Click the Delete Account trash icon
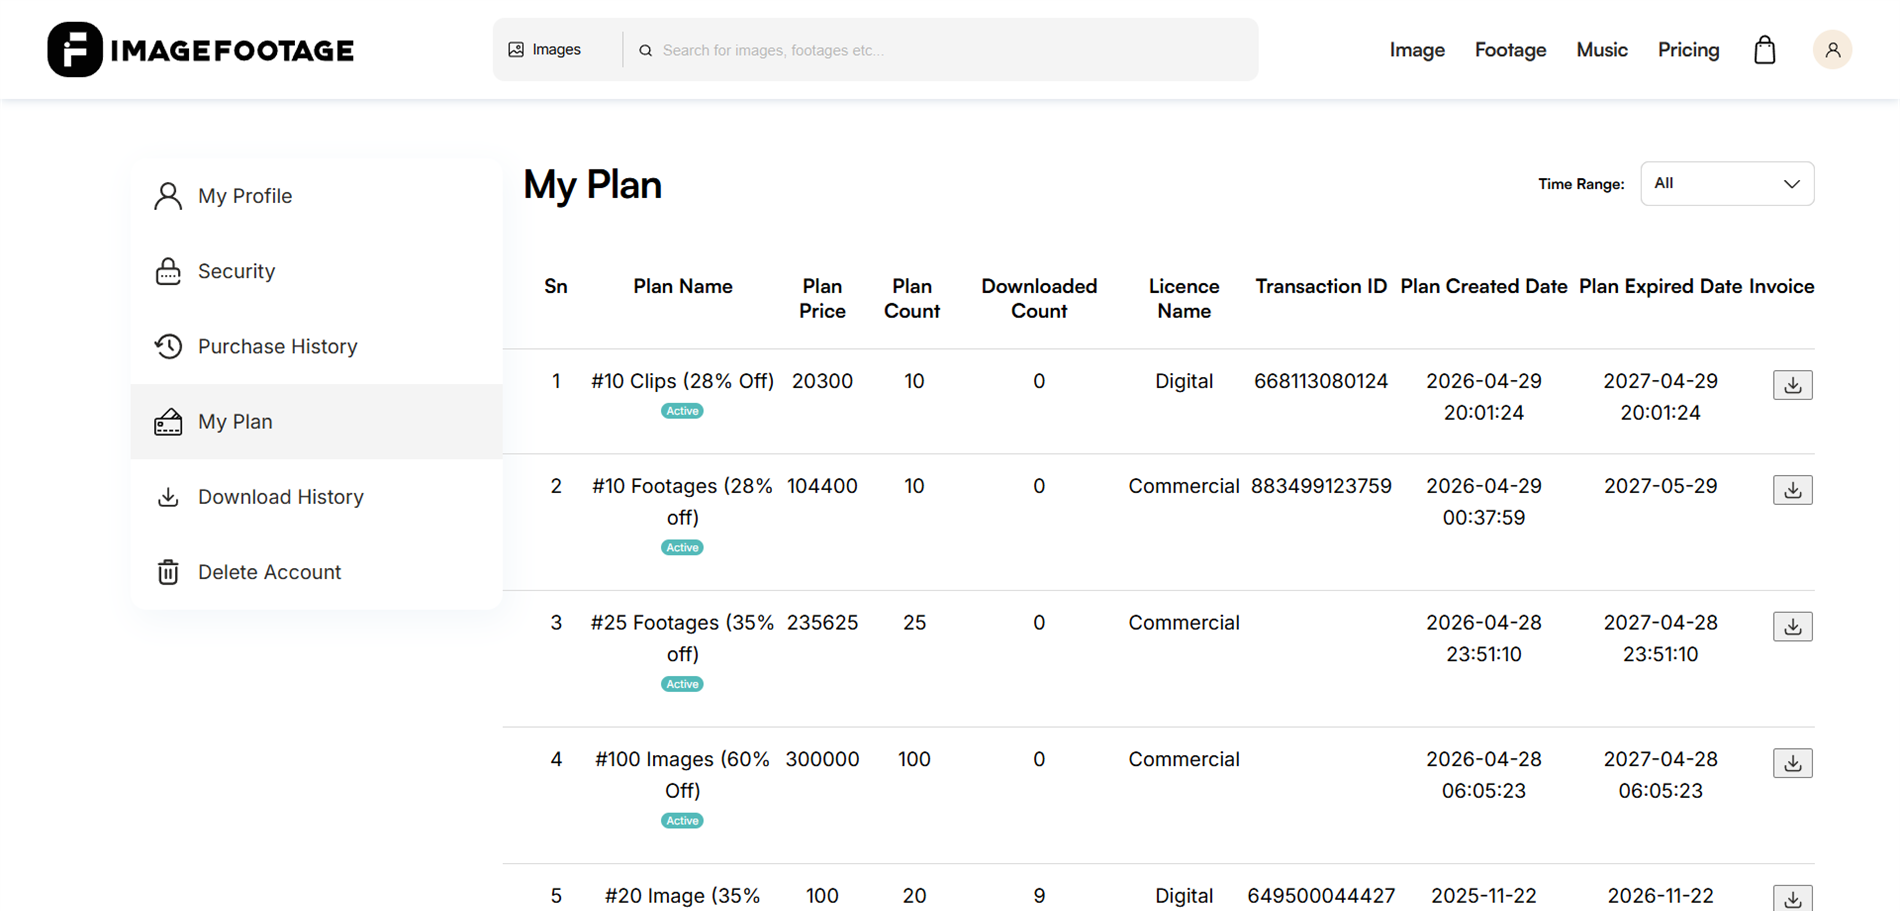1900x911 pixels. 168,572
